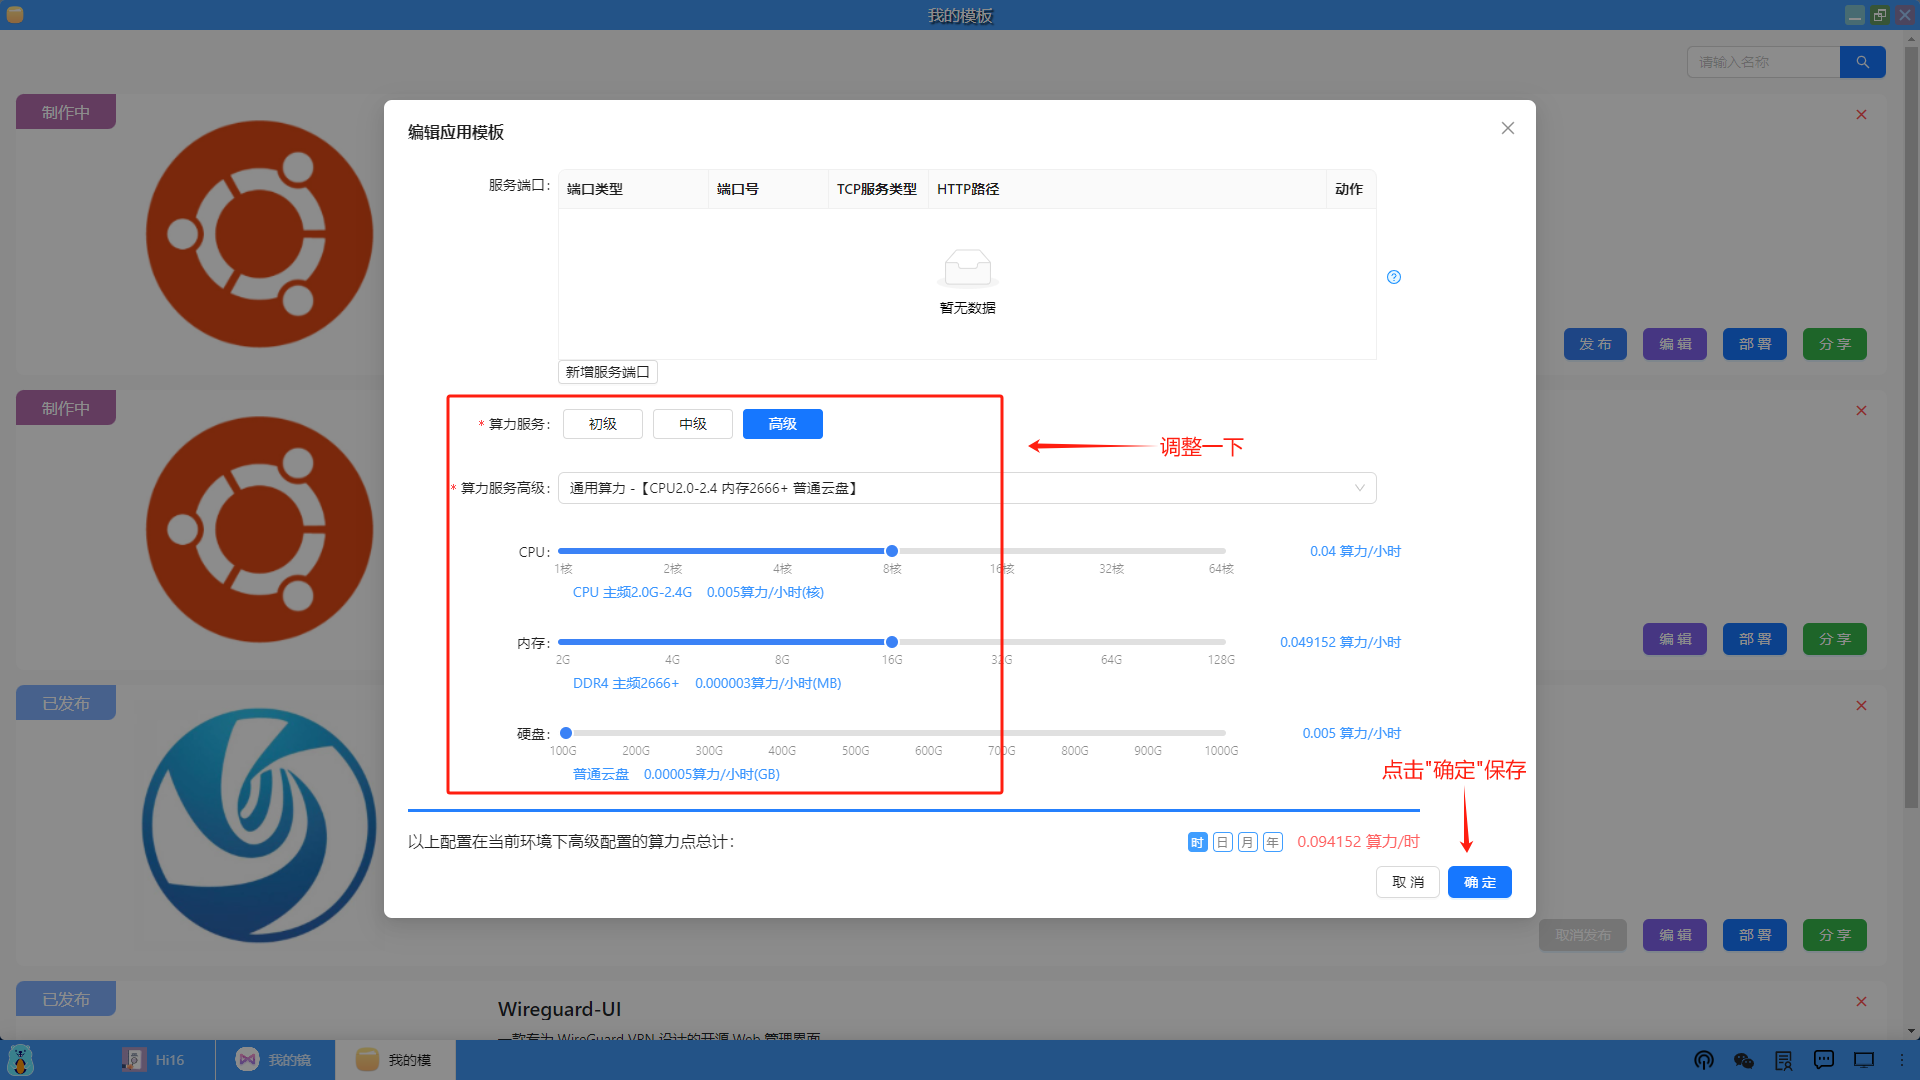Click the search magnifier button
The image size is (1920, 1080).
[1862, 62]
